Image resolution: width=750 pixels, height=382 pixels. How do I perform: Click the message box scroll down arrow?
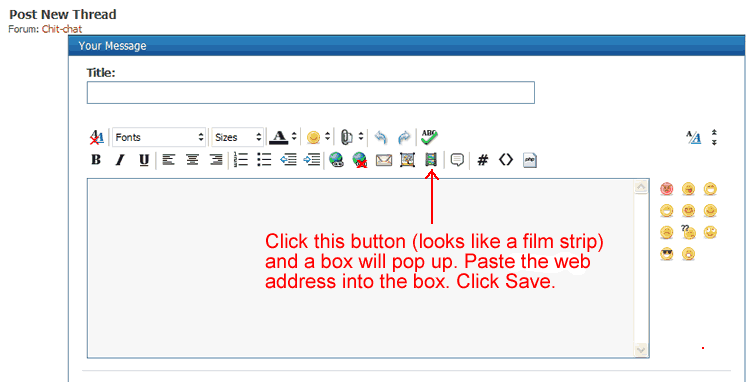(x=641, y=350)
